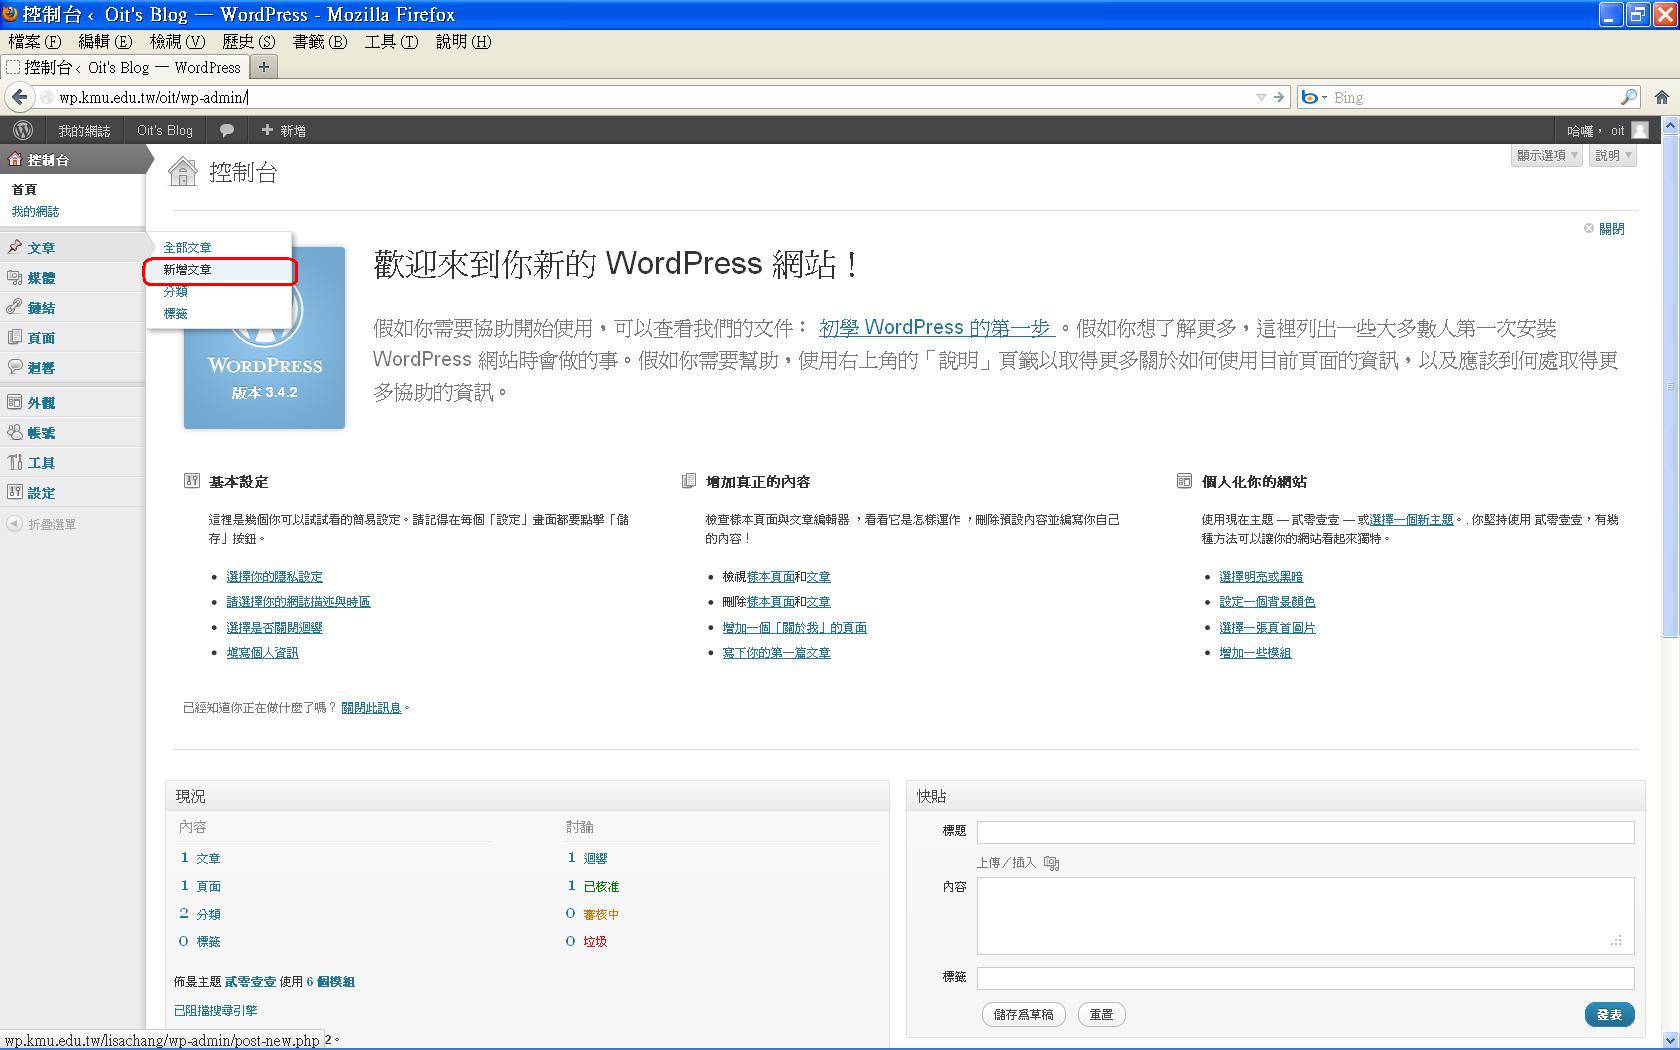This screenshot has width=1680, height=1050.
Task: Click 已阻擋搜尋引擎 link
Action: pos(215,1011)
